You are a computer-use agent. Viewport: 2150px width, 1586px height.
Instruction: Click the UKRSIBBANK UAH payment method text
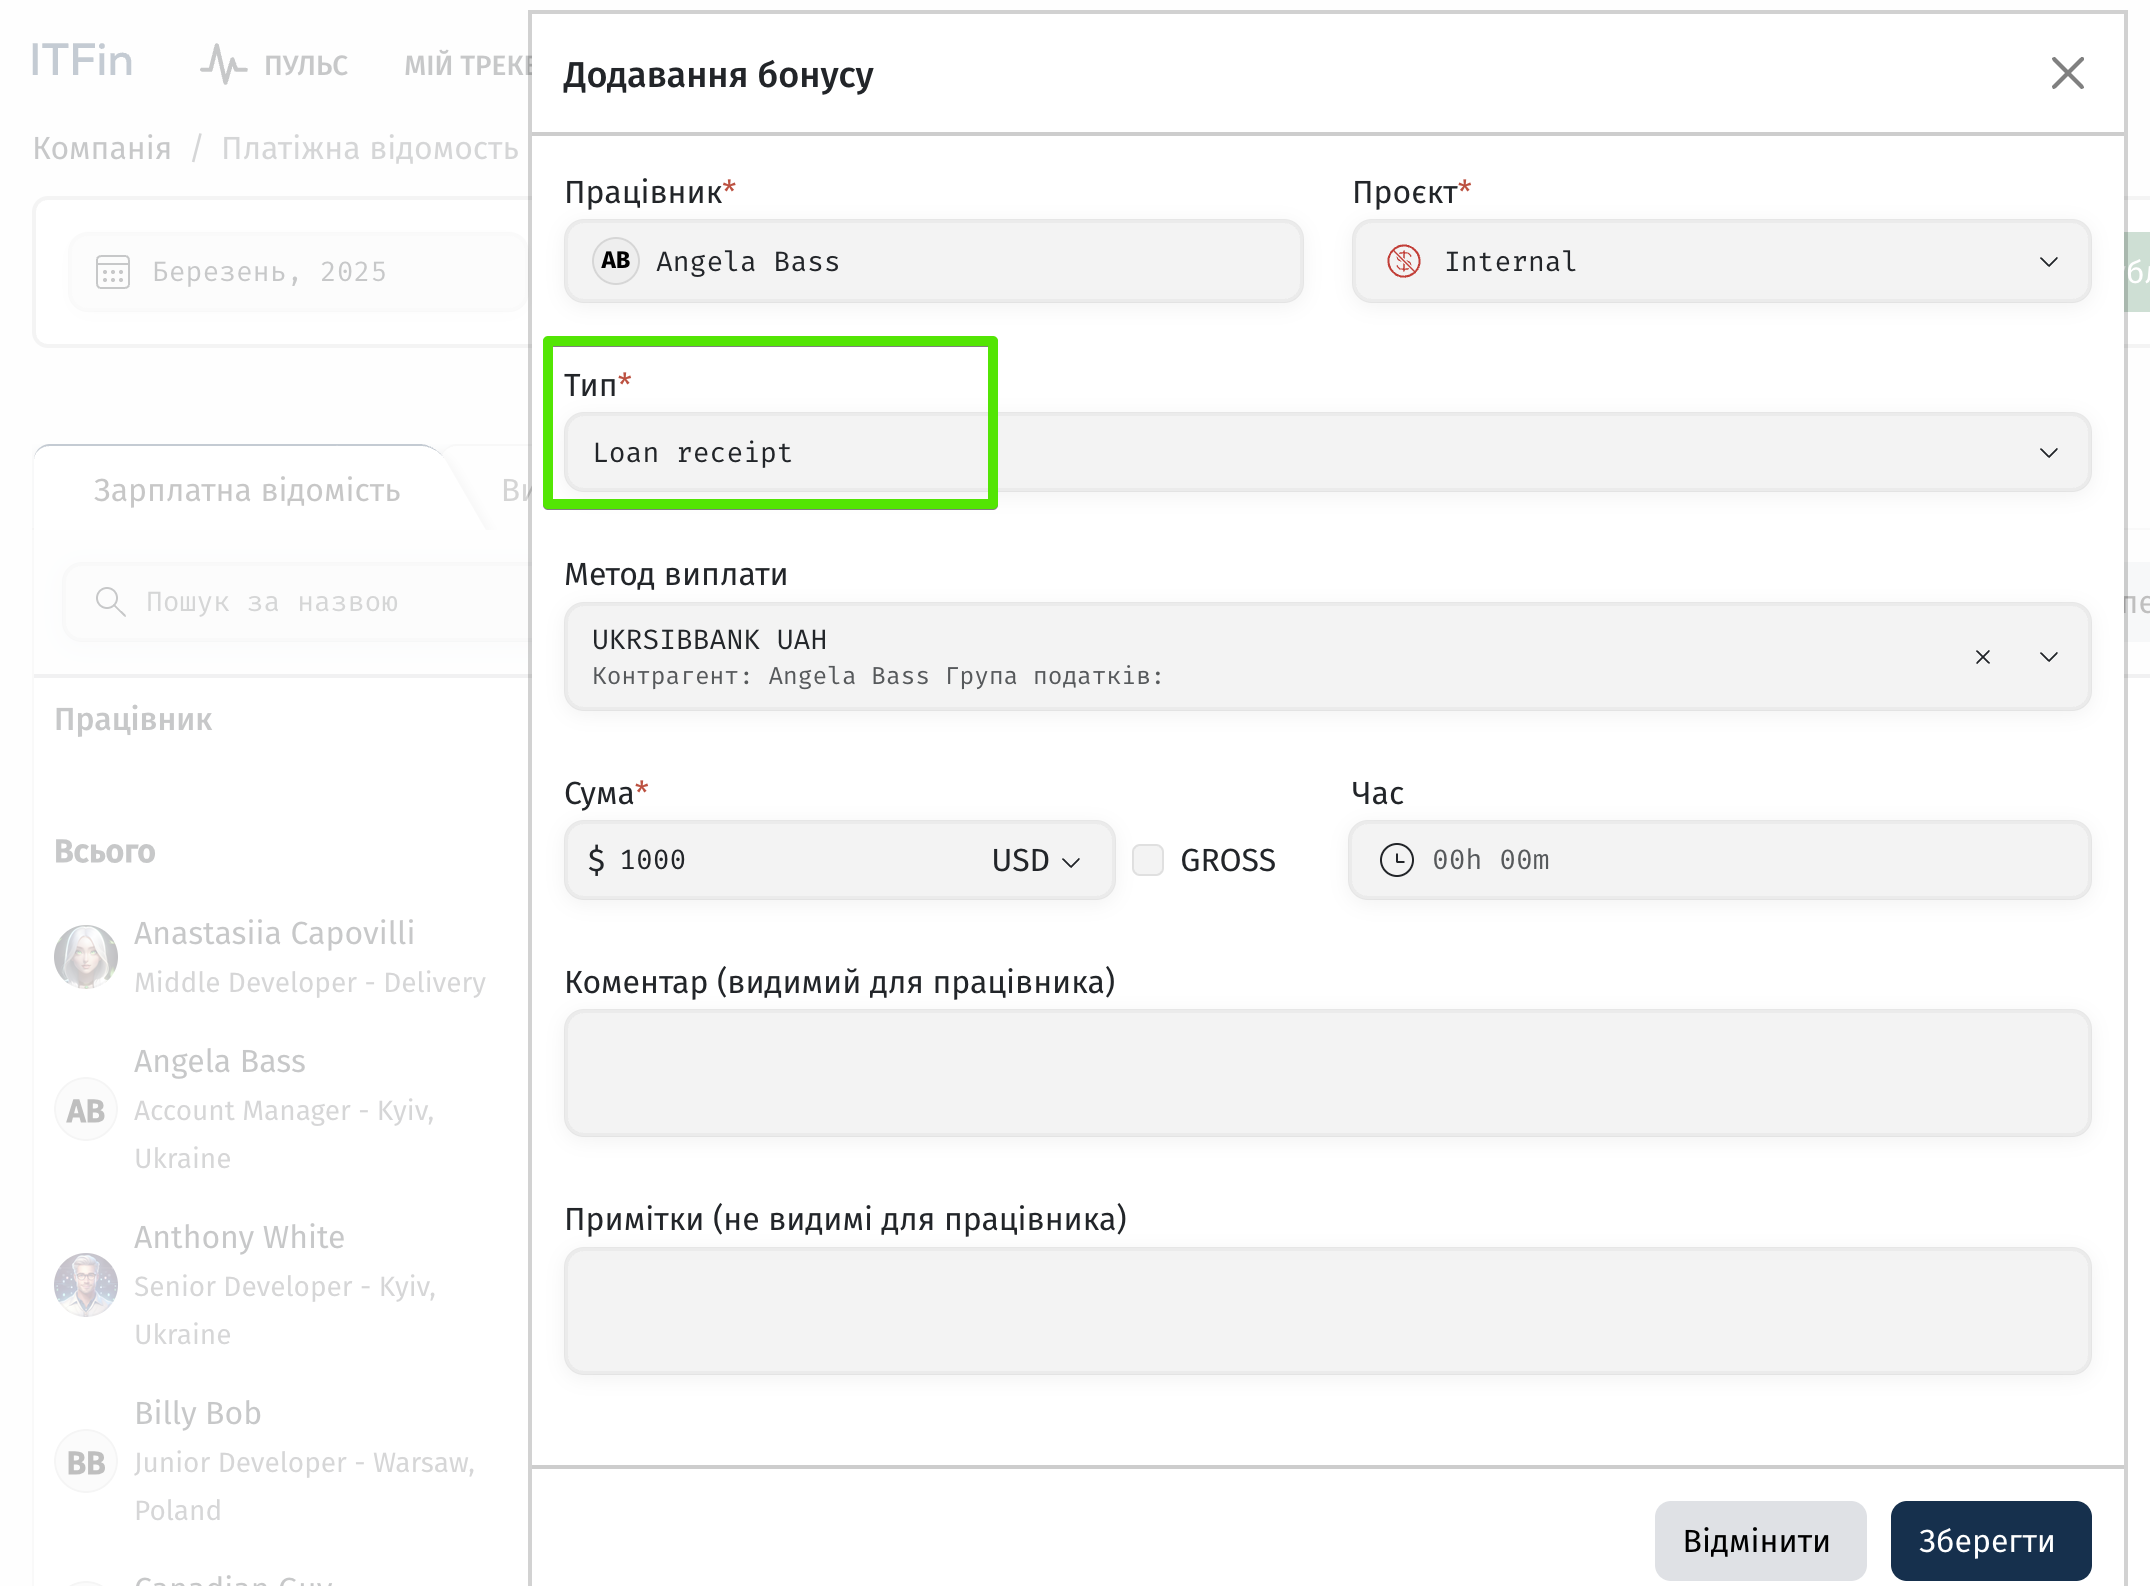click(709, 639)
